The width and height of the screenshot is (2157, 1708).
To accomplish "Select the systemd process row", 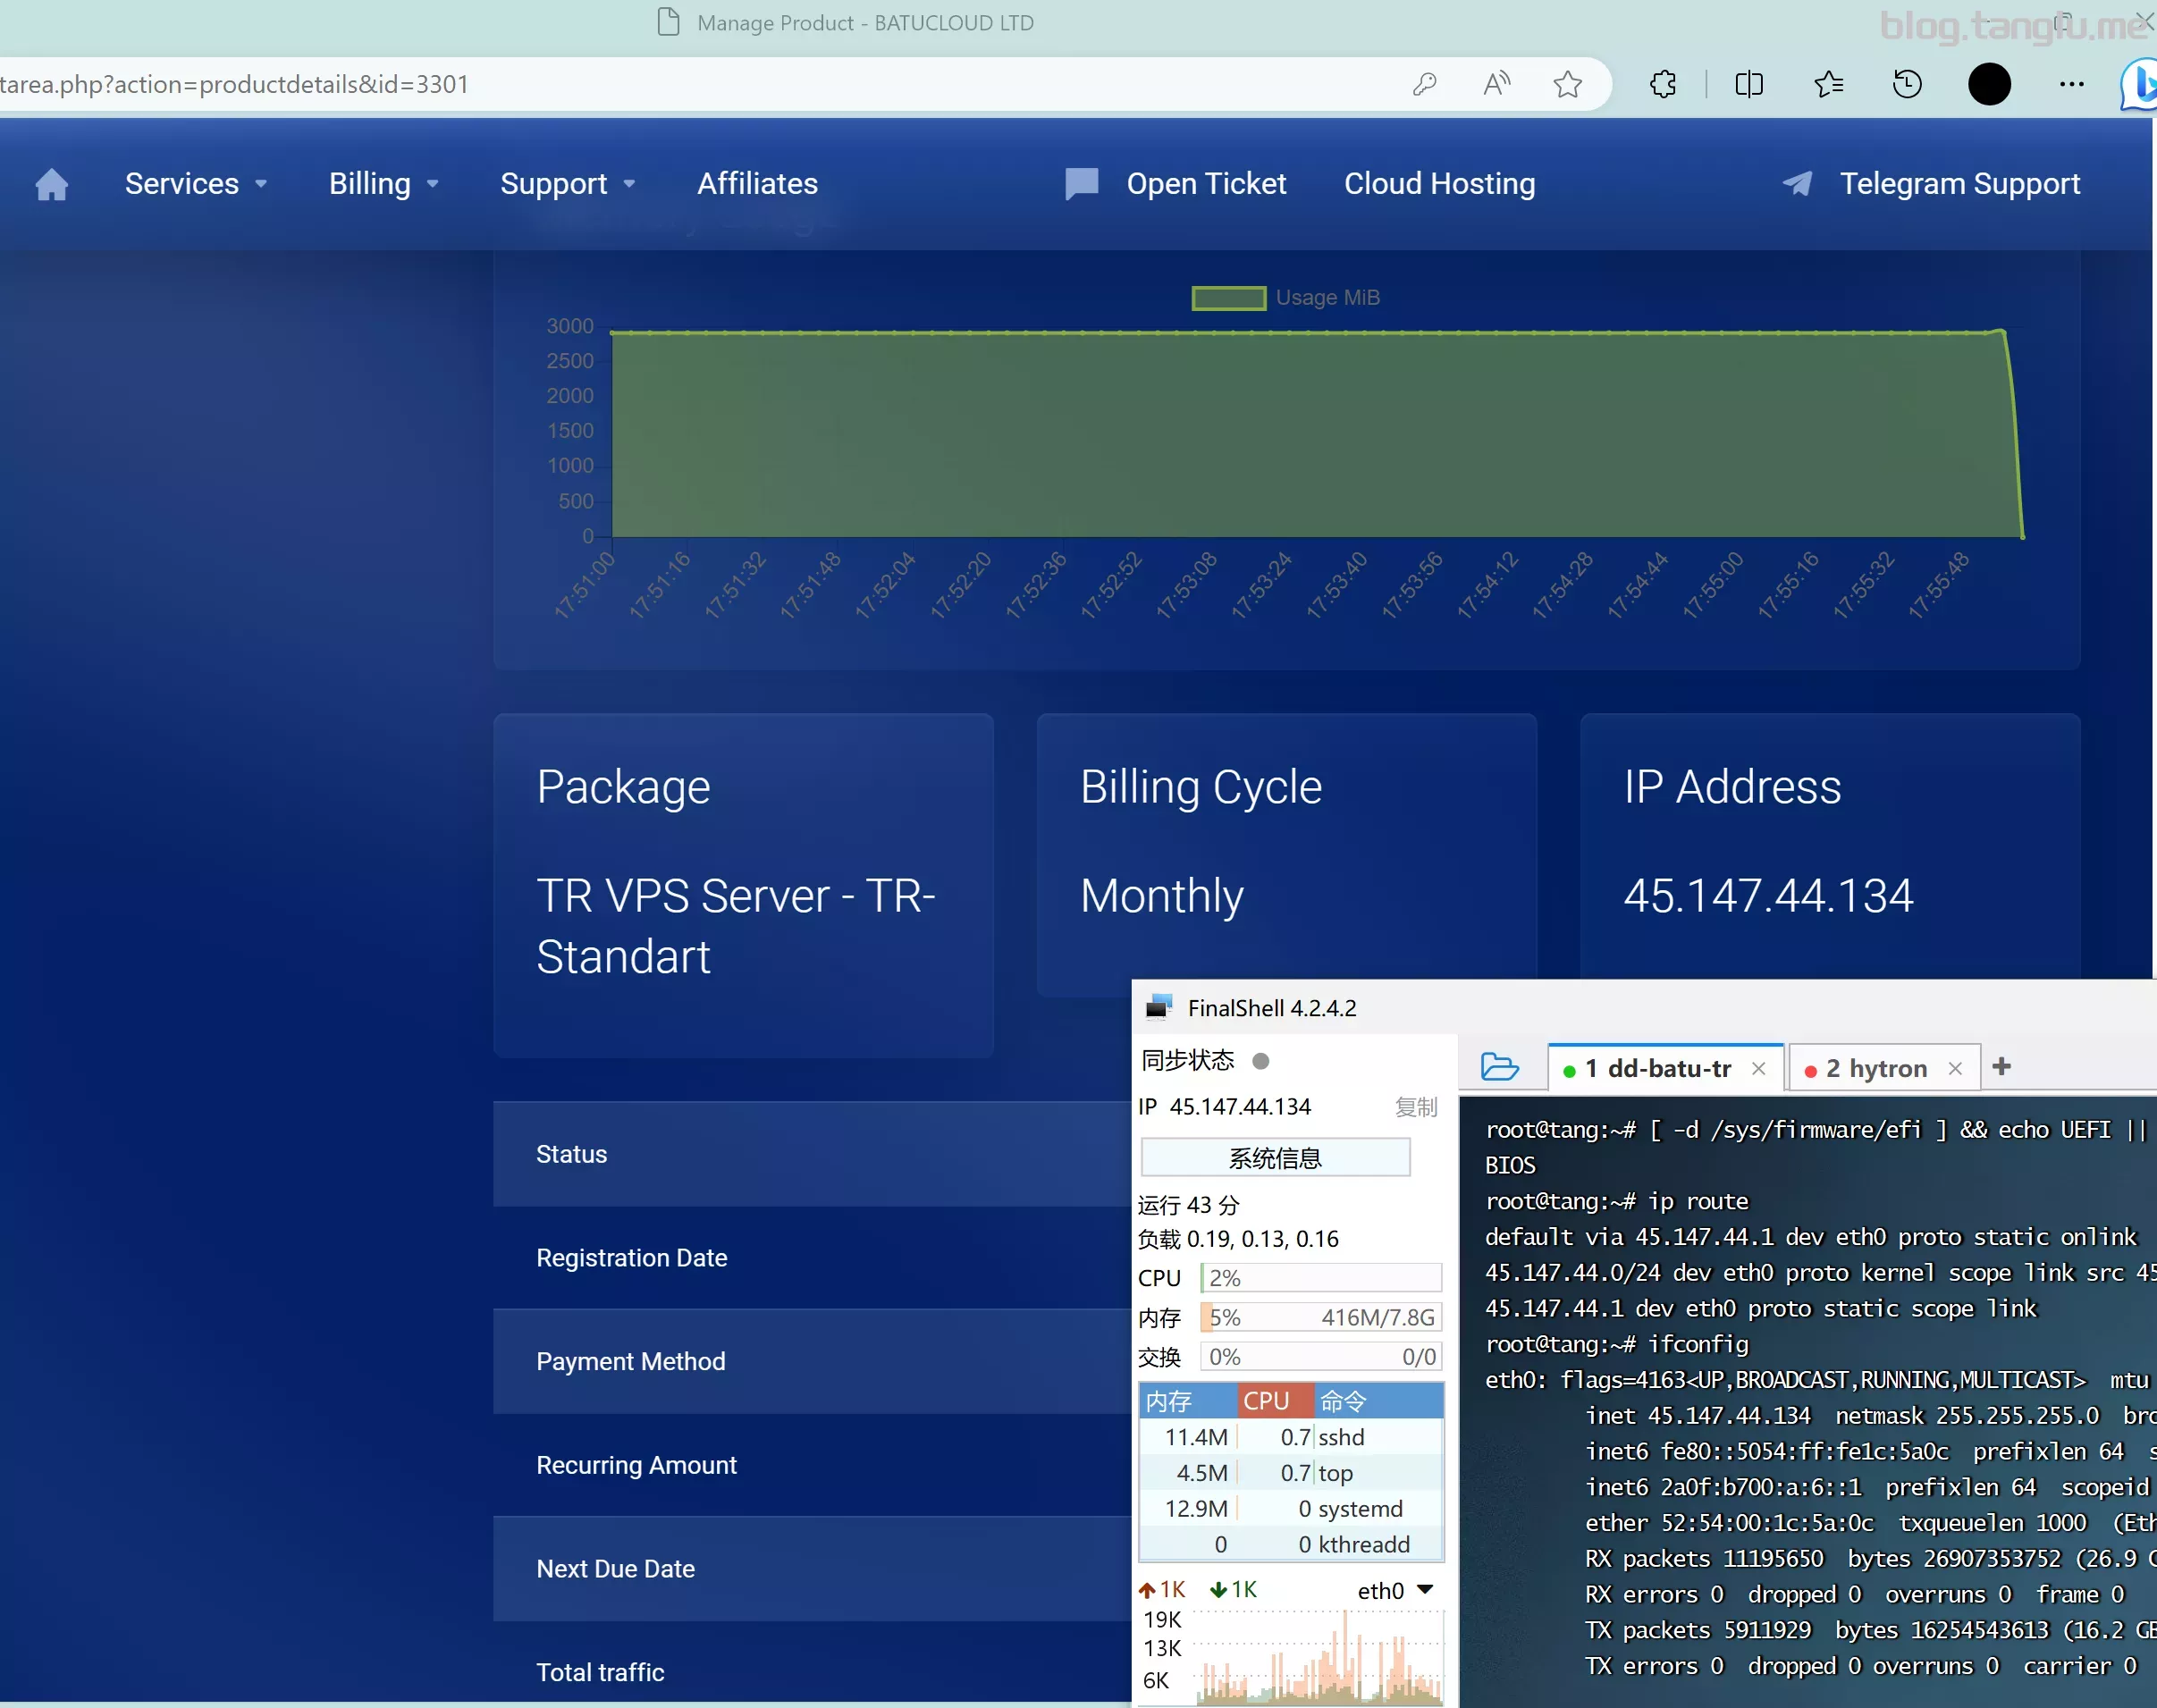I will [1291, 1509].
